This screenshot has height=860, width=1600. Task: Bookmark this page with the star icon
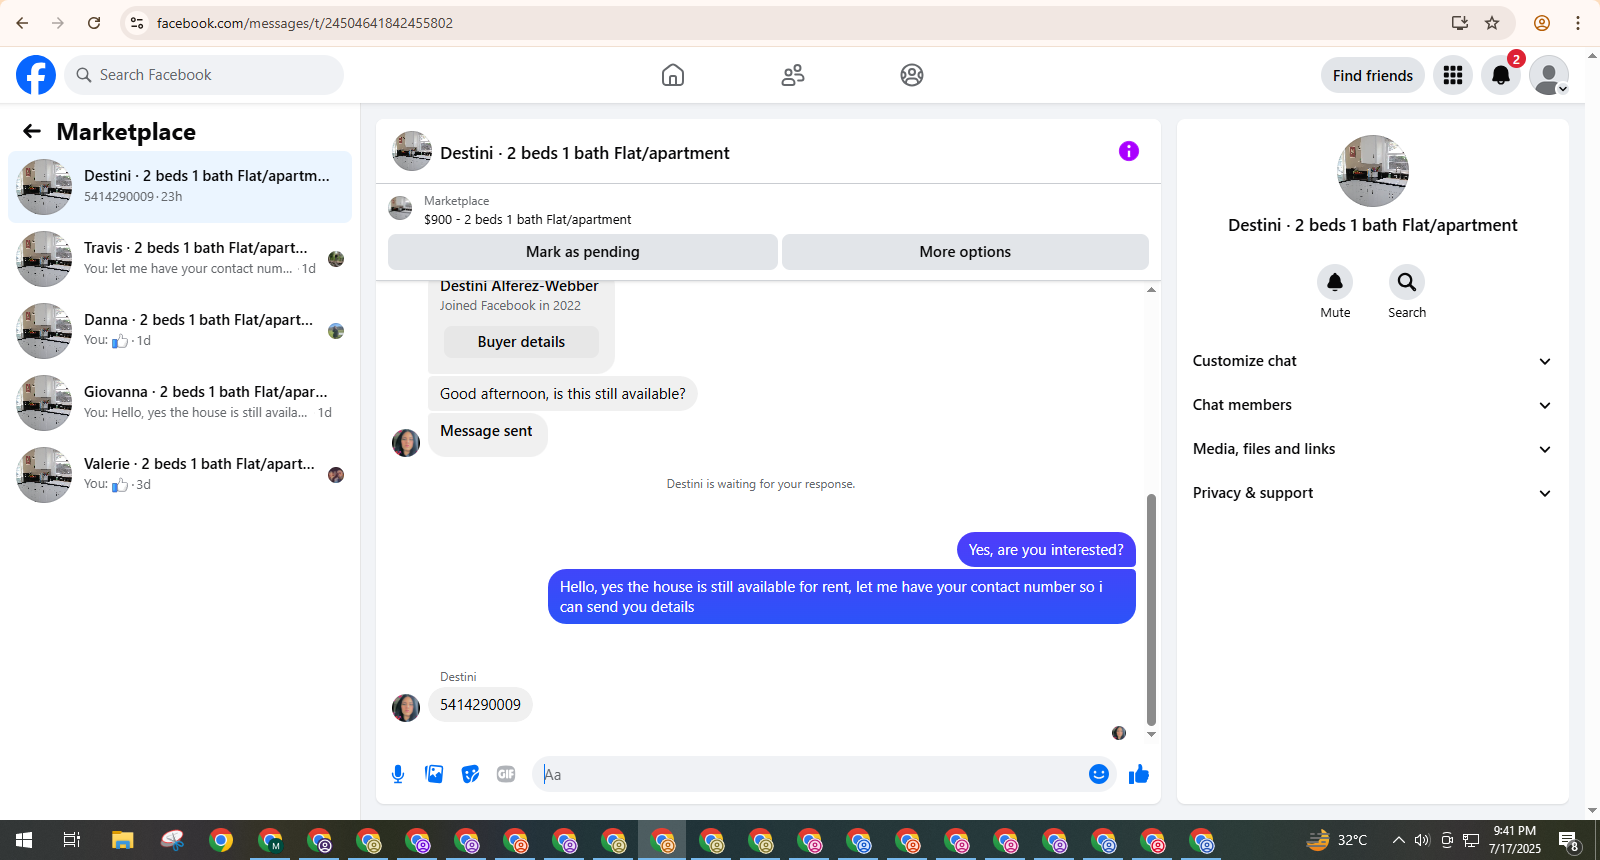pos(1492,23)
